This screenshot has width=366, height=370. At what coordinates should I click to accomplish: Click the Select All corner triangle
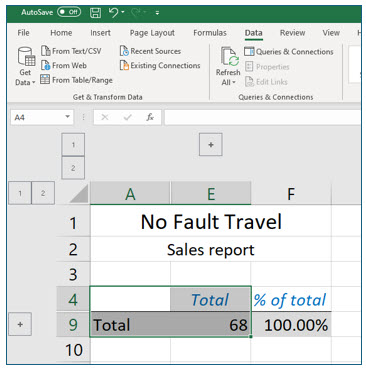point(79,193)
